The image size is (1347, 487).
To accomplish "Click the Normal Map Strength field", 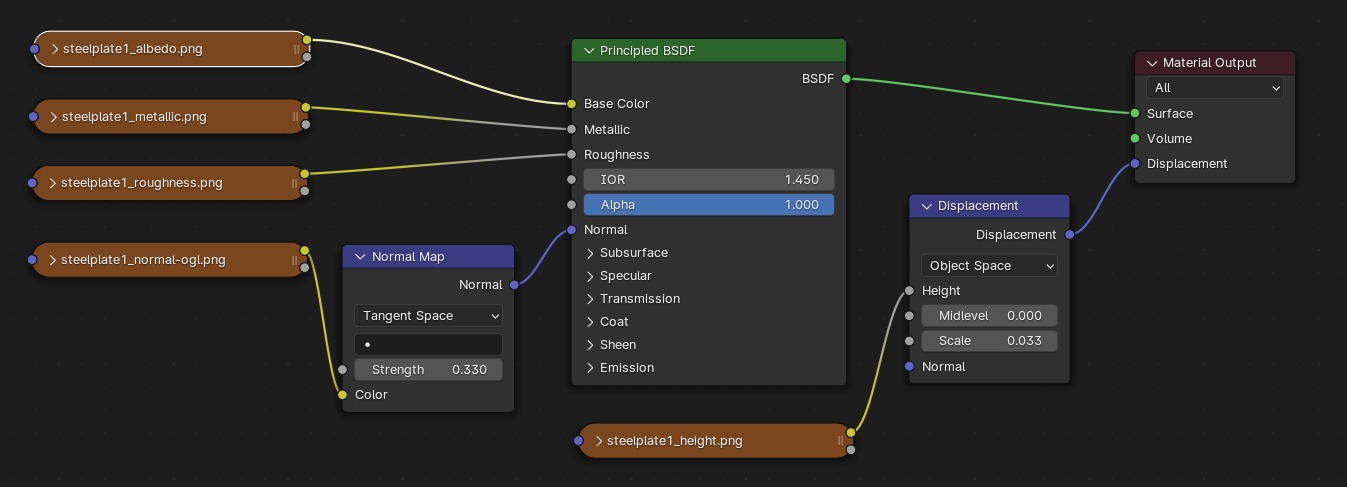I will tap(428, 370).
